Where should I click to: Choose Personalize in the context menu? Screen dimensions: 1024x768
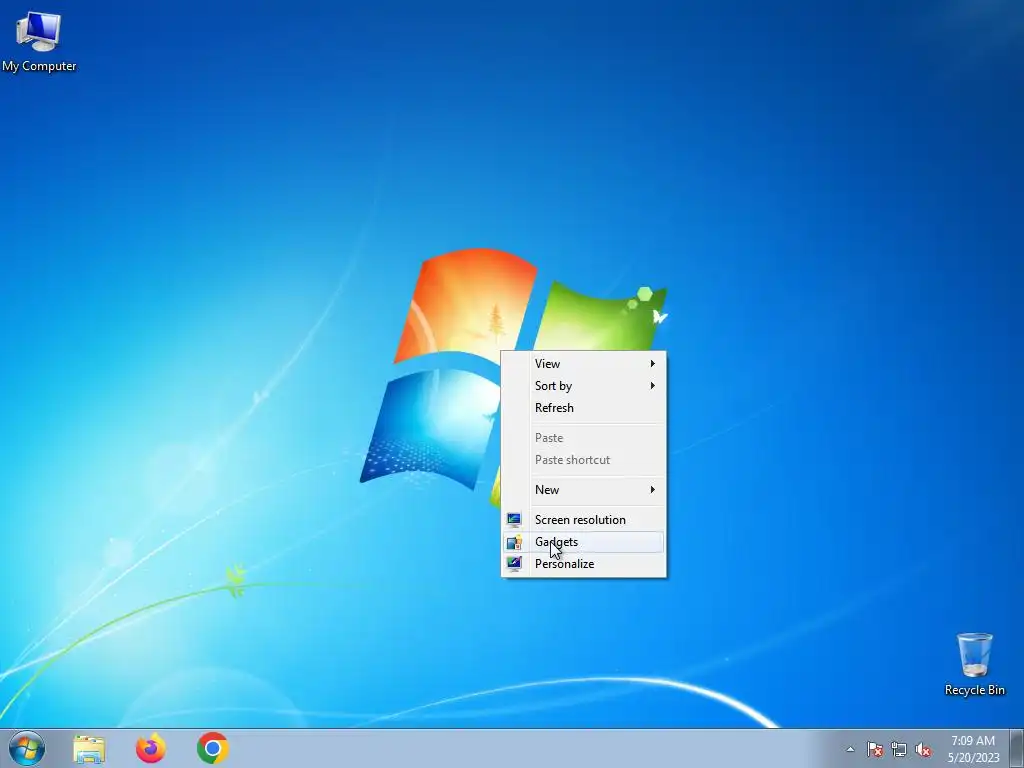pyautogui.click(x=583, y=564)
